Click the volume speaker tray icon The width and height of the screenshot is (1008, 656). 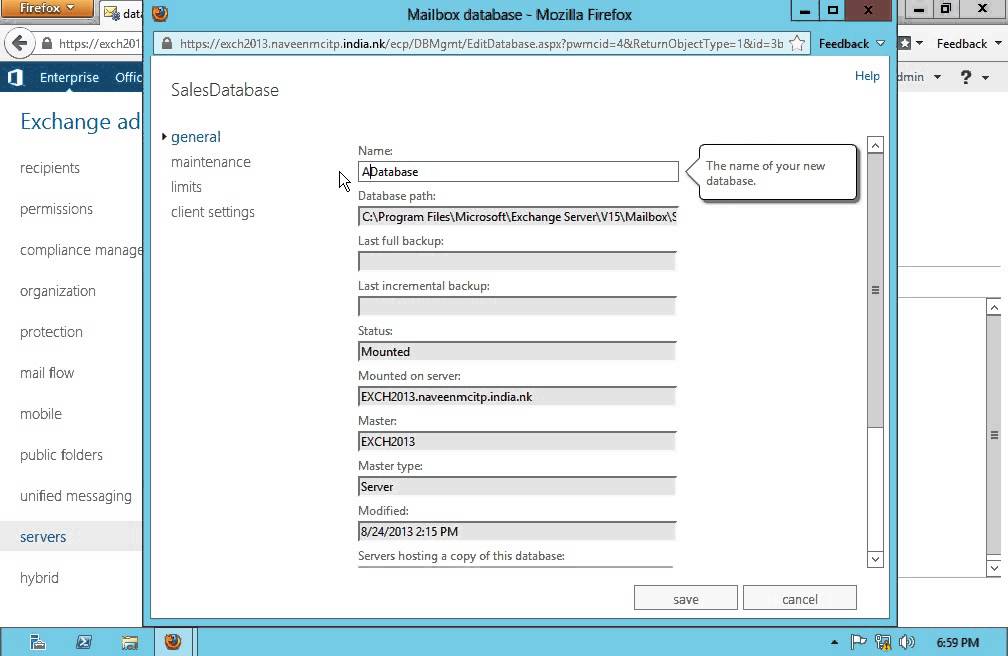(x=907, y=642)
